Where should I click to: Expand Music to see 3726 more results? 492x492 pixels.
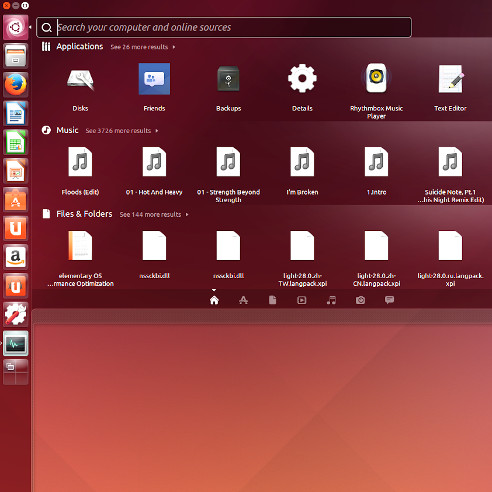tap(122, 131)
